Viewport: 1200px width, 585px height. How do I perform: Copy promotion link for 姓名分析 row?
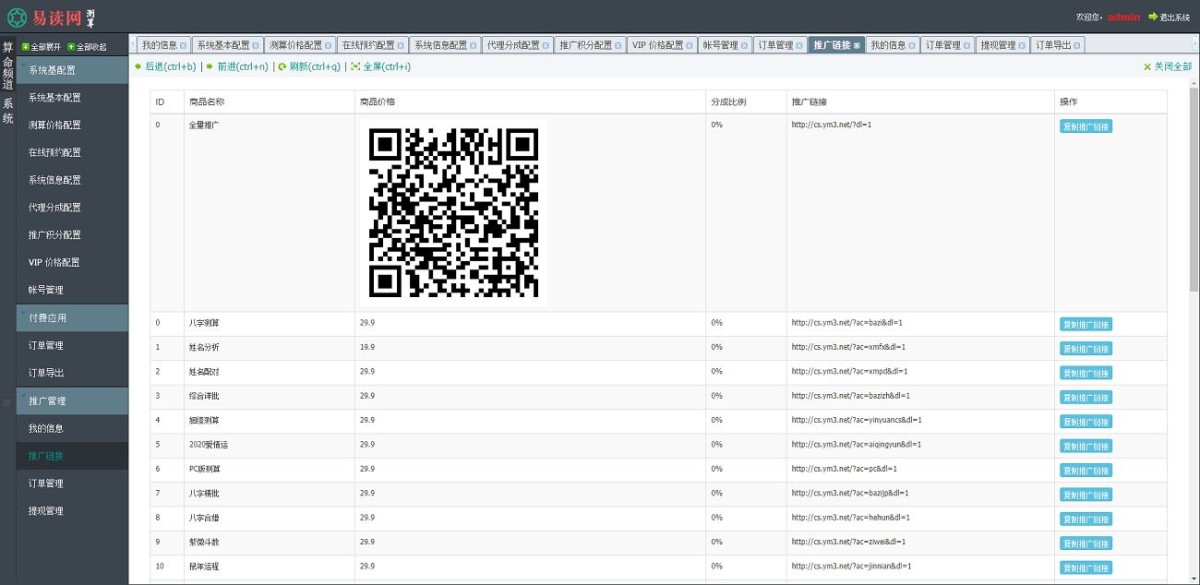(1085, 348)
